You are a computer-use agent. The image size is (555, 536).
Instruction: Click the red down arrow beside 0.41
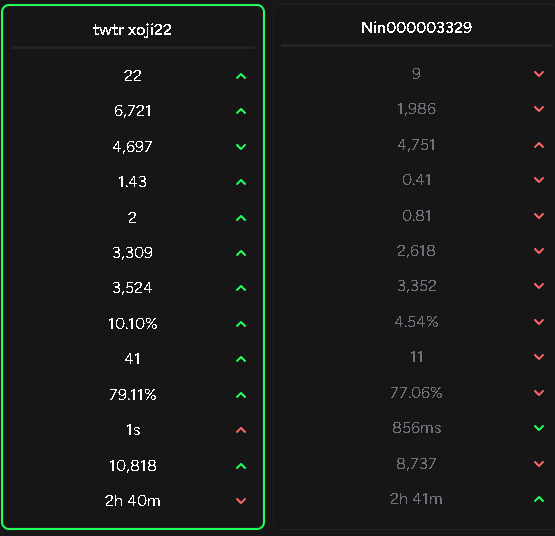(539, 180)
